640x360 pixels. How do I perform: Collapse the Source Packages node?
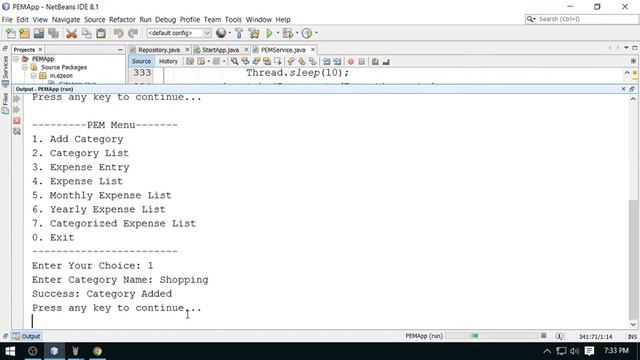coord(24,67)
